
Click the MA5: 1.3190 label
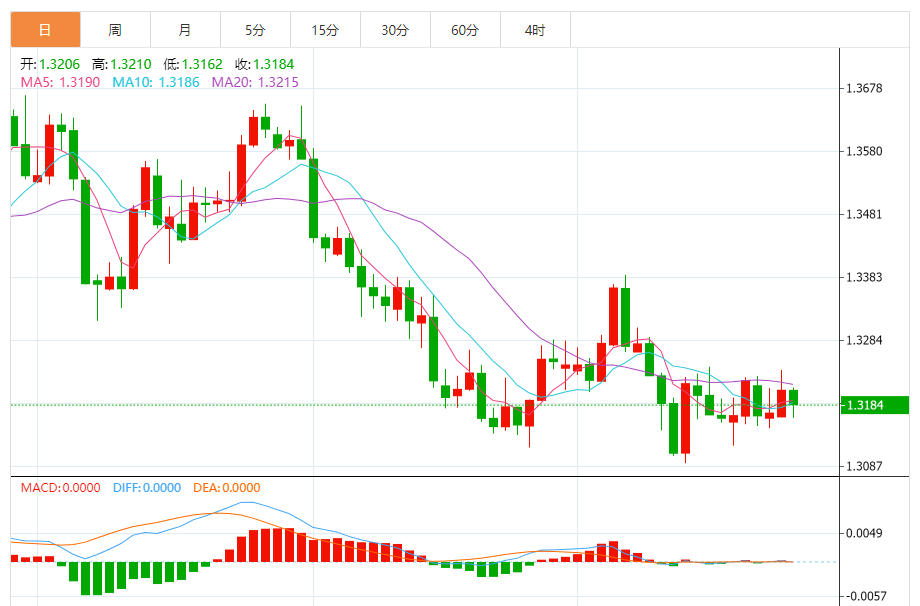pyautogui.click(x=60, y=82)
